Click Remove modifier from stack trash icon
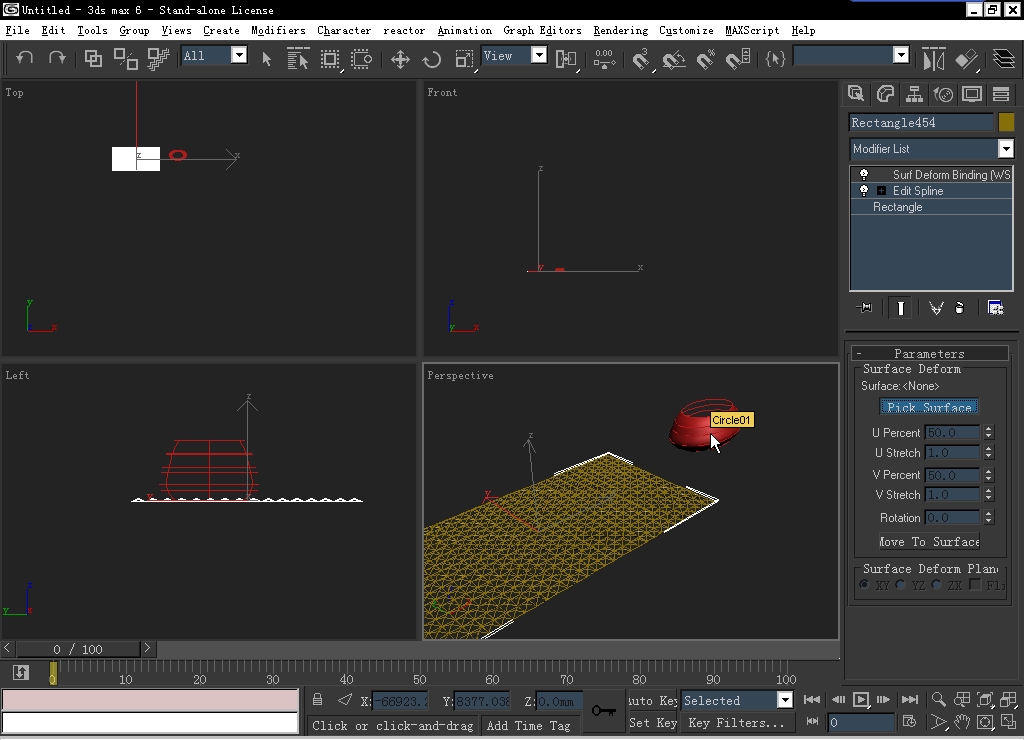 click(x=960, y=308)
